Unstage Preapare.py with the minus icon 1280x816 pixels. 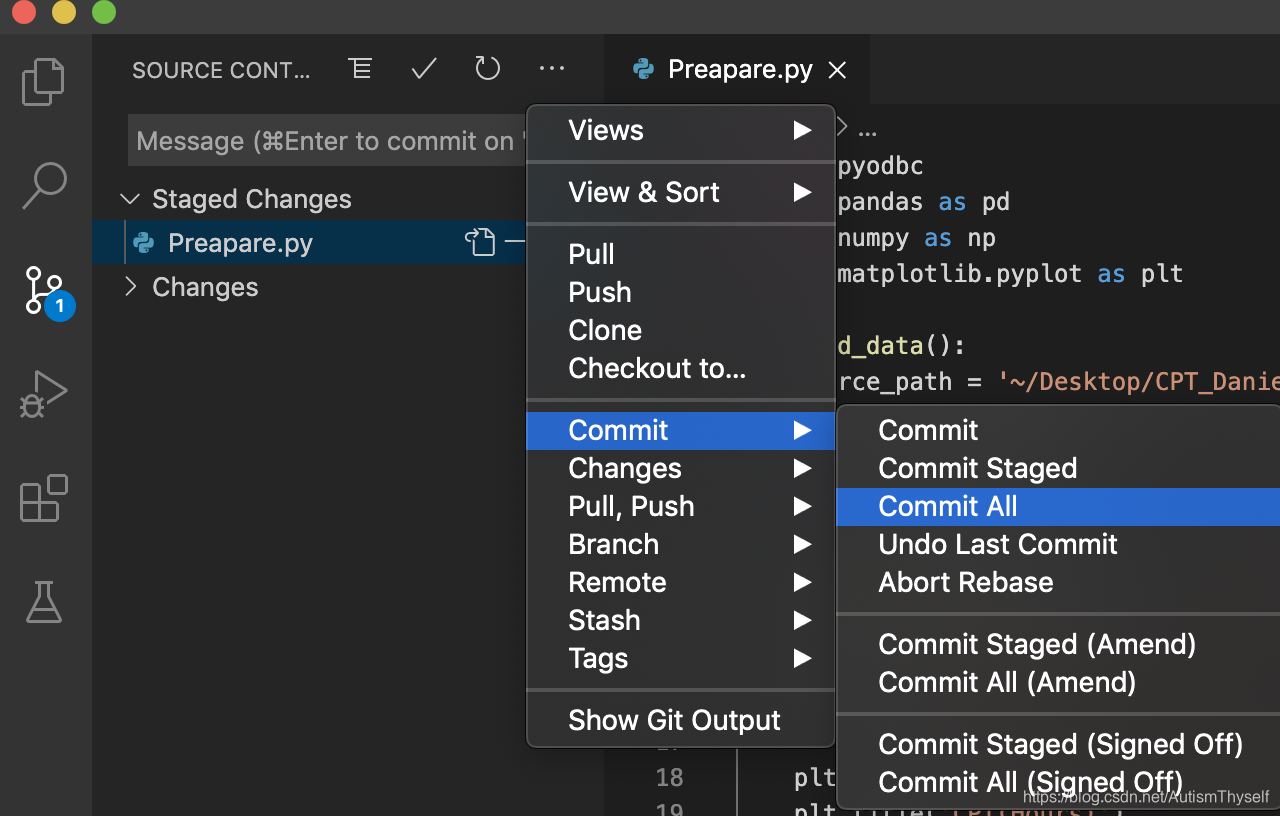[514, 242]
